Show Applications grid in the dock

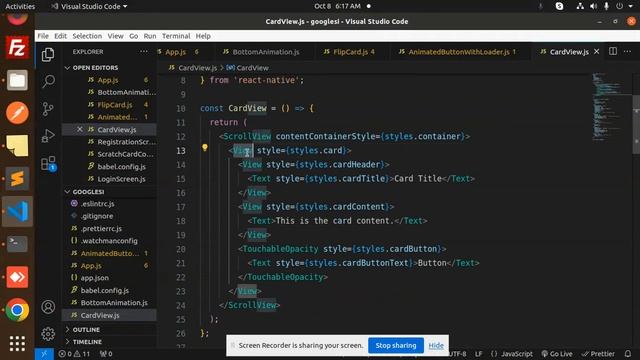(x=17, y=343)
